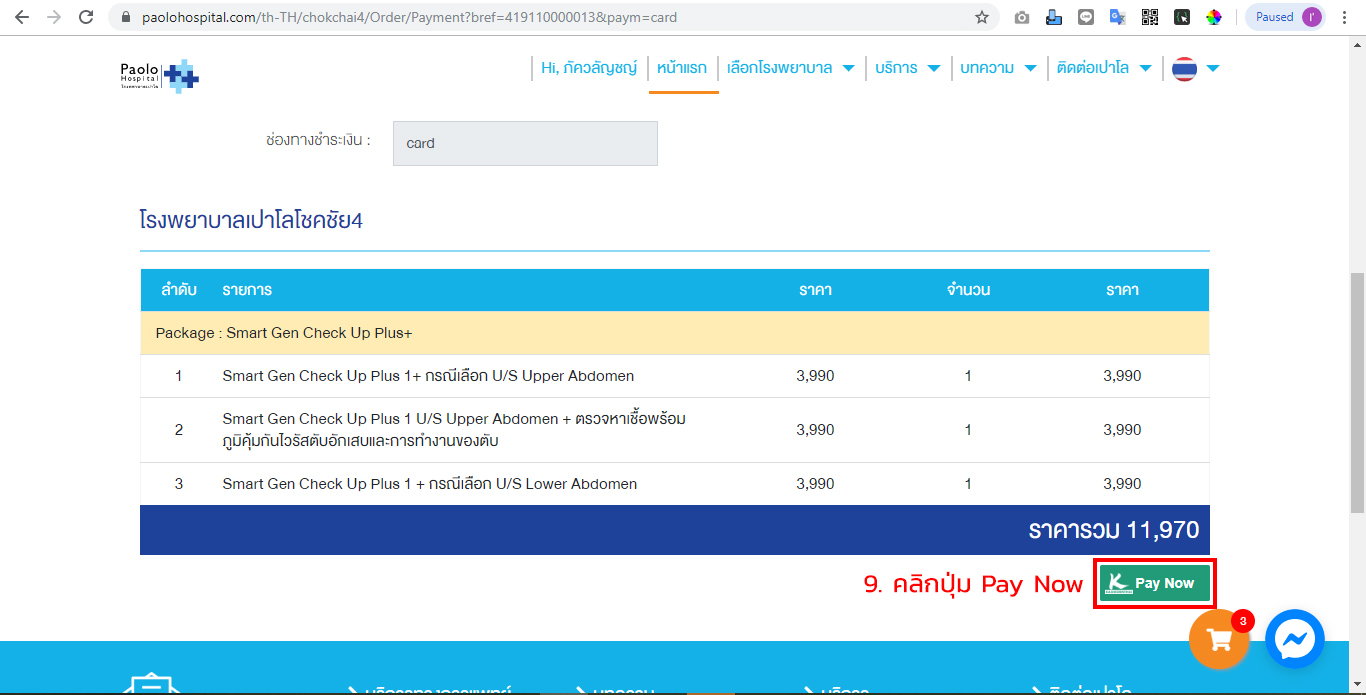Expand the บริการ dropdown arrow
Image resolution: width=1366 pixels, height=695 pixels.
point(934,69)
